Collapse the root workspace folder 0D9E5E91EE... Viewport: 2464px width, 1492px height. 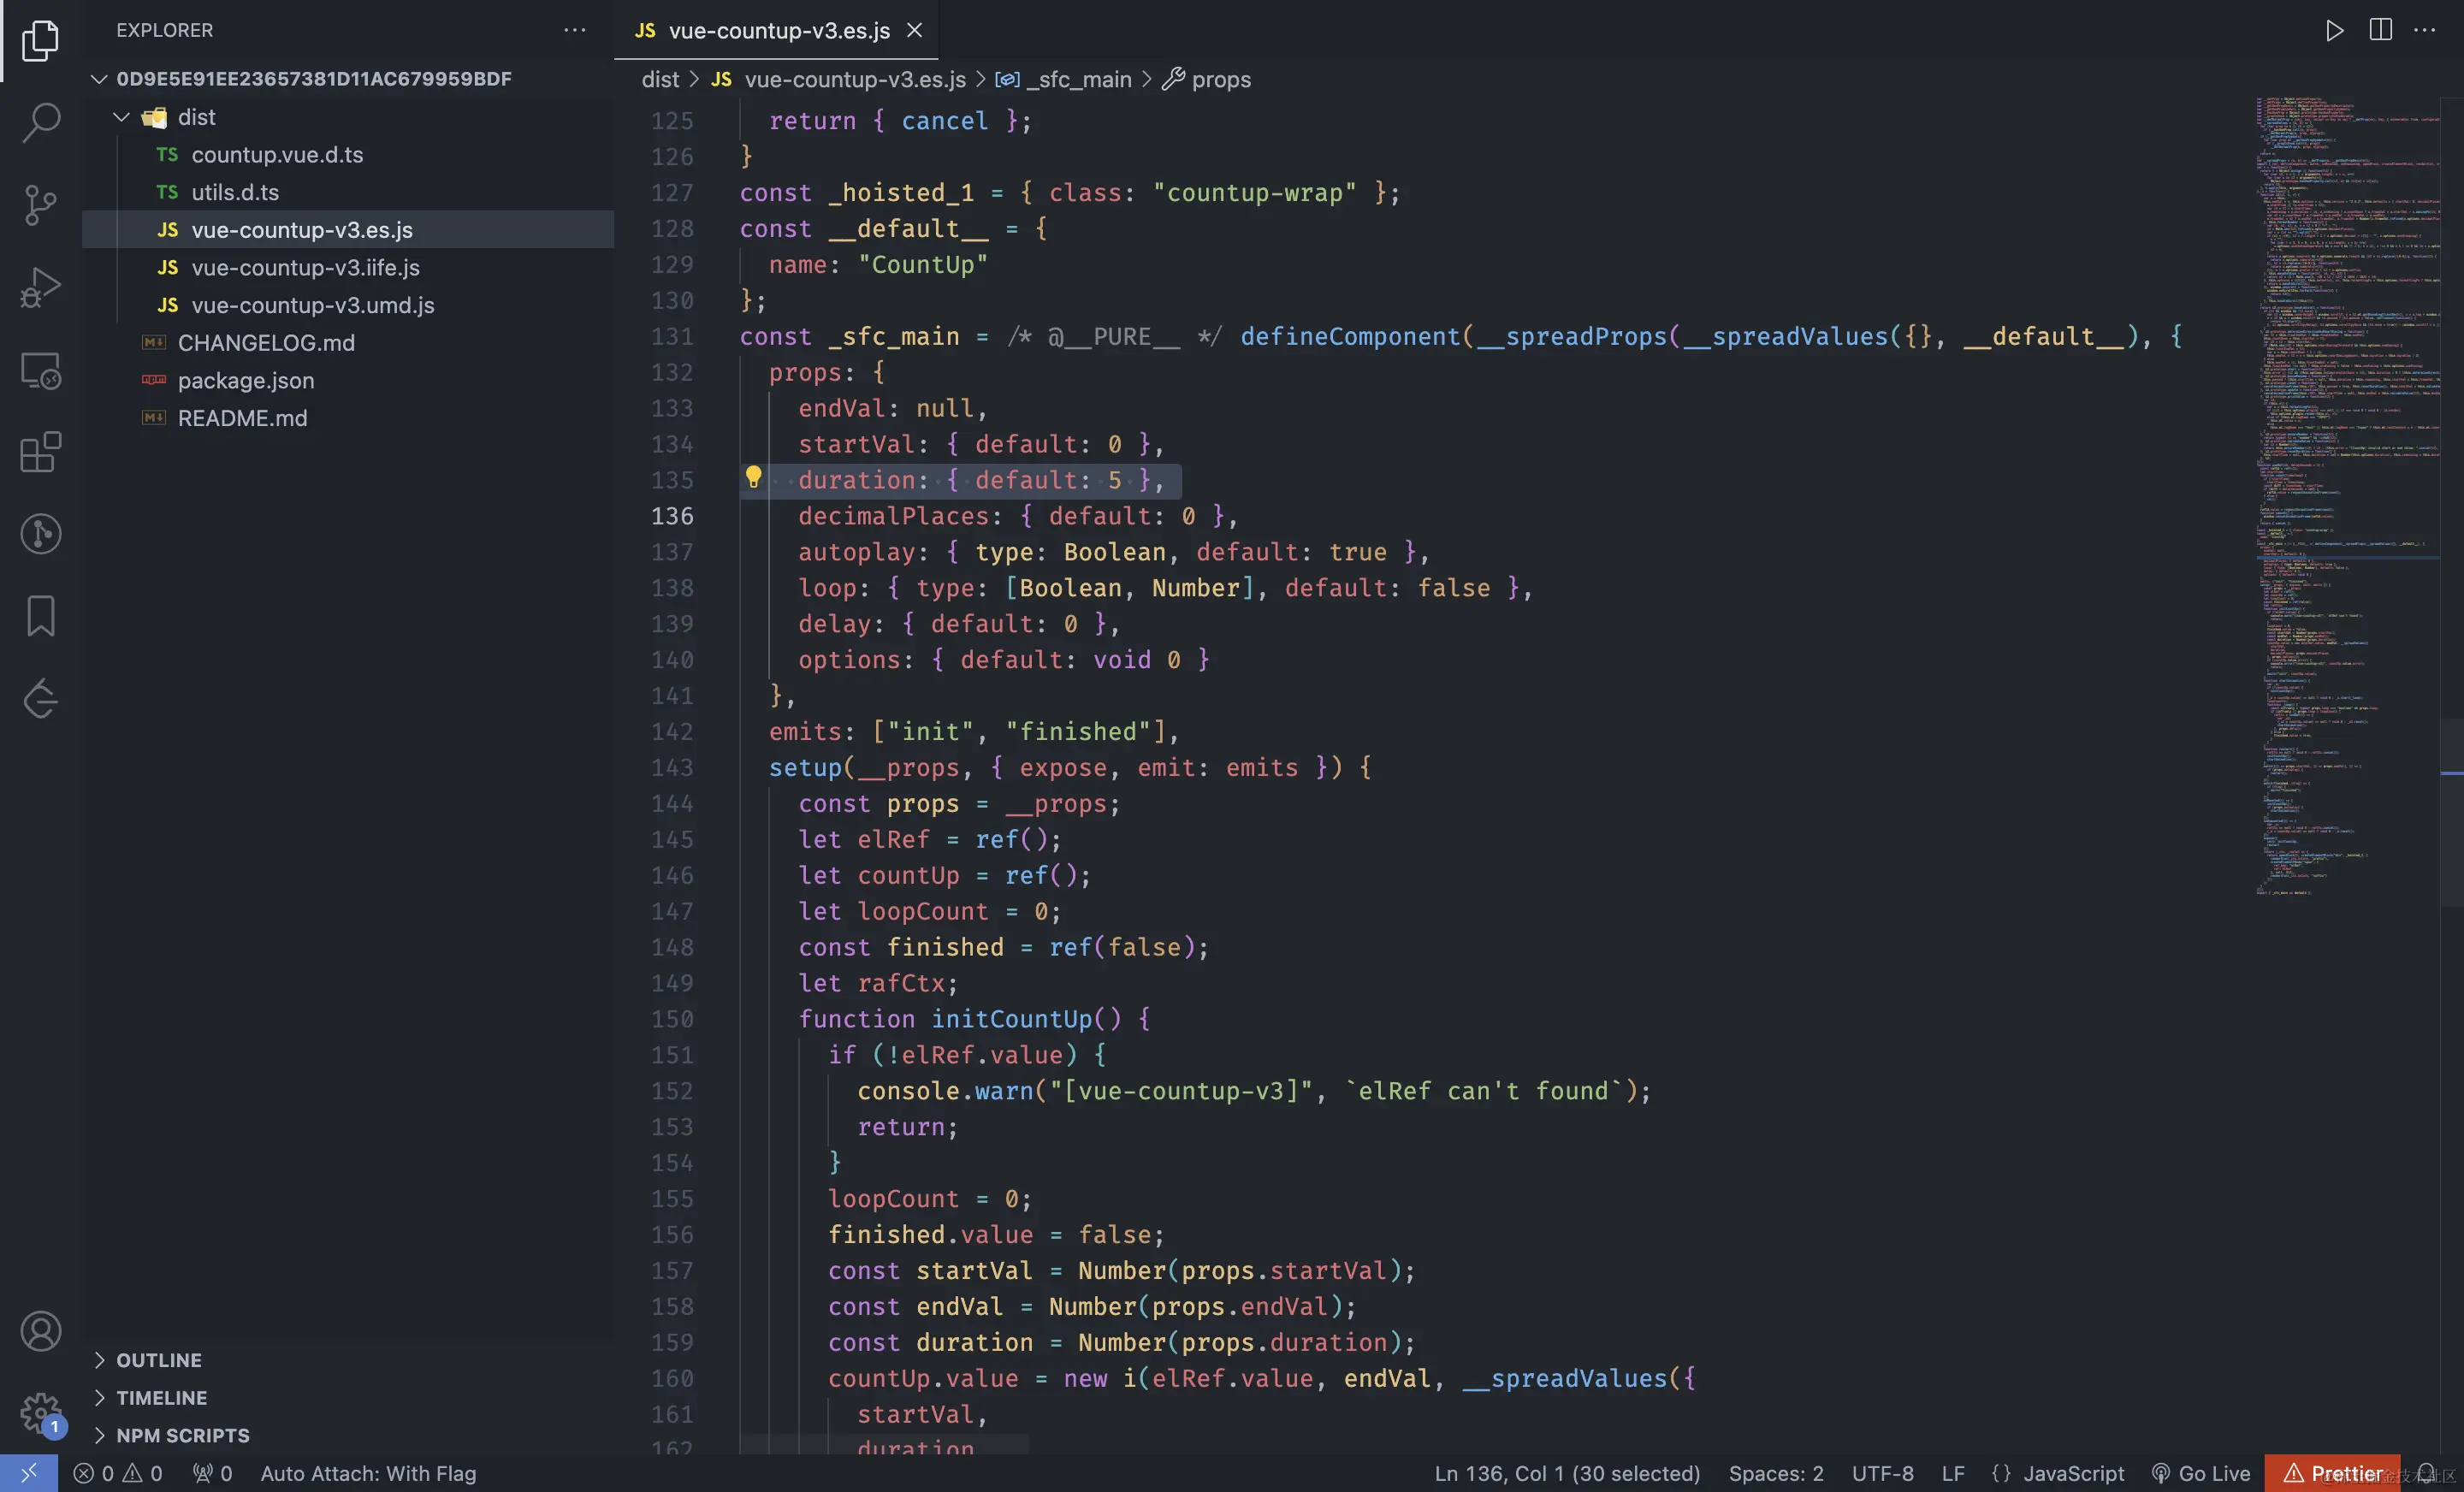tap(314, 78)
